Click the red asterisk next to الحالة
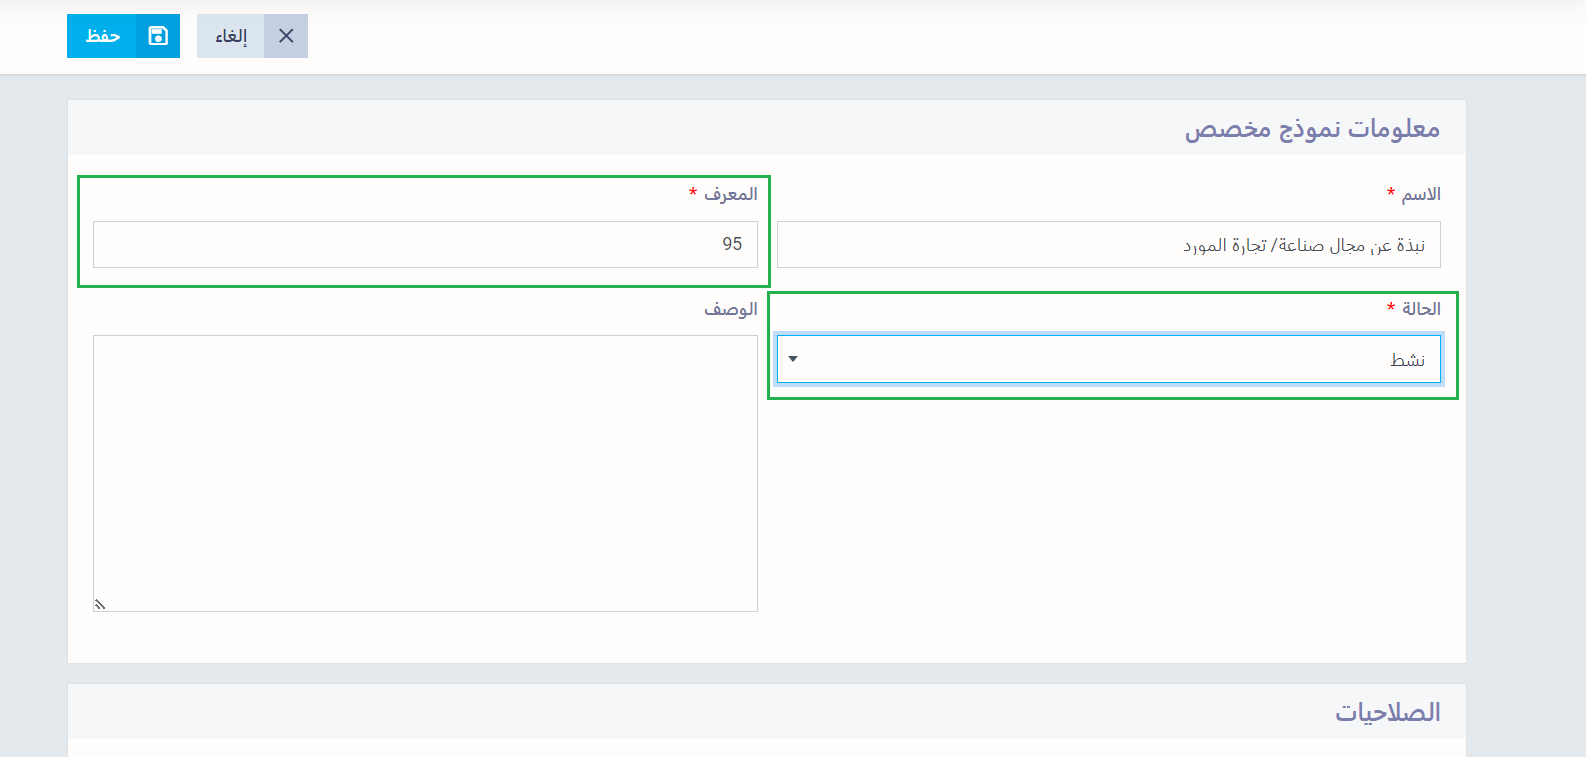 coord(1390,307)
